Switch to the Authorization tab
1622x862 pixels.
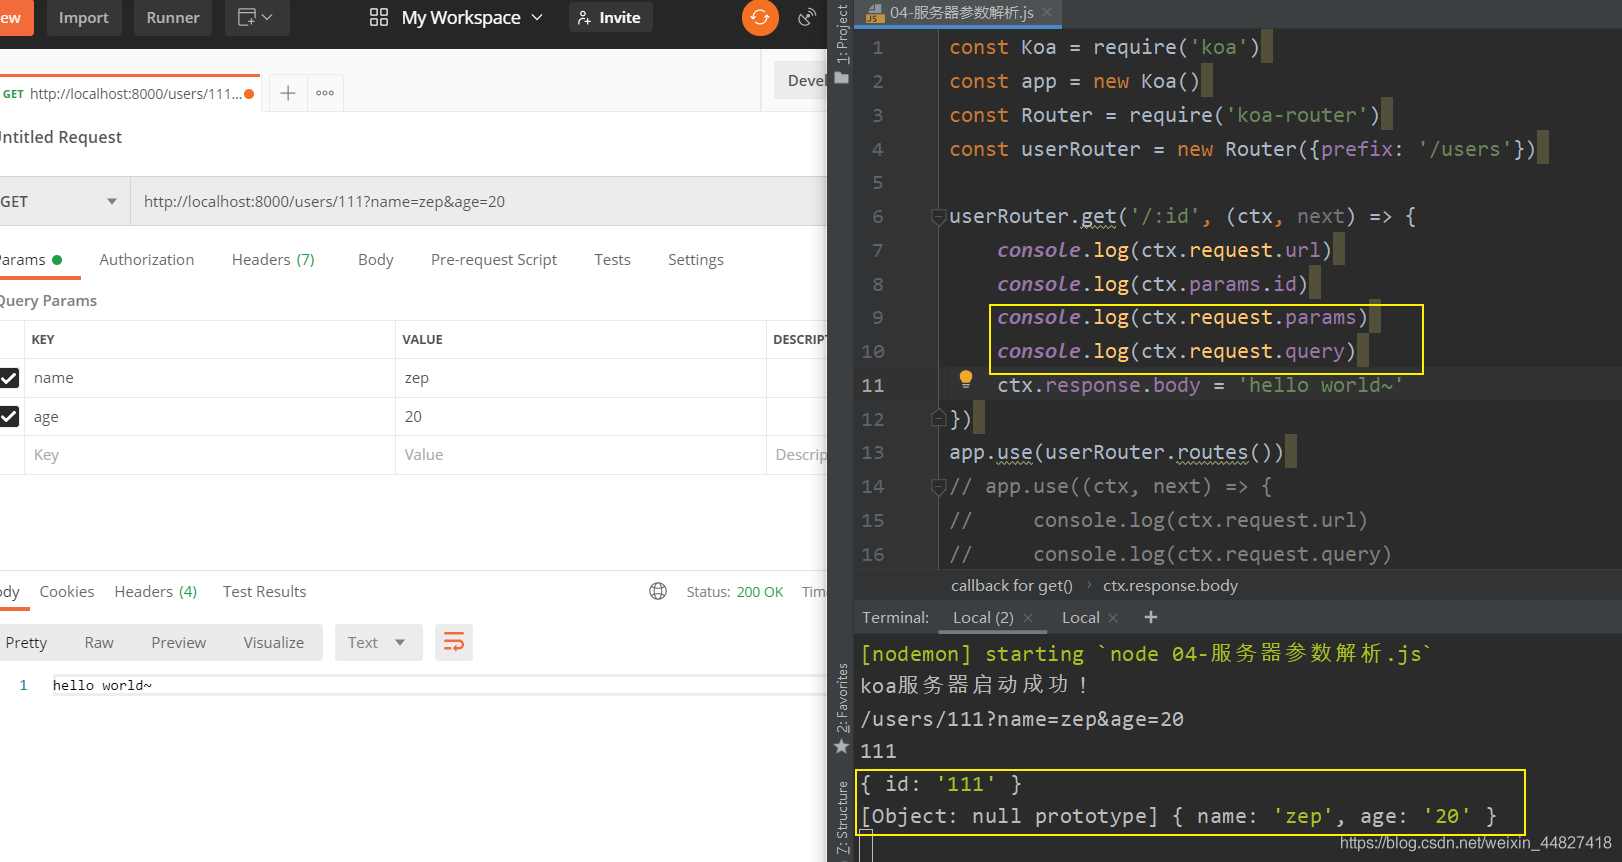click(x=147, y=259)
